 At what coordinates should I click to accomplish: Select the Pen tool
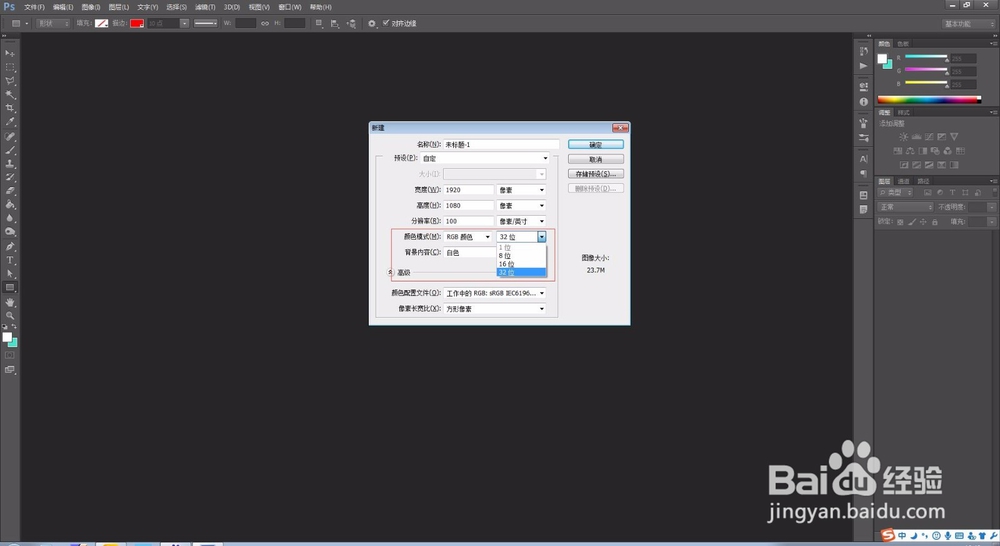pos(10,246)
